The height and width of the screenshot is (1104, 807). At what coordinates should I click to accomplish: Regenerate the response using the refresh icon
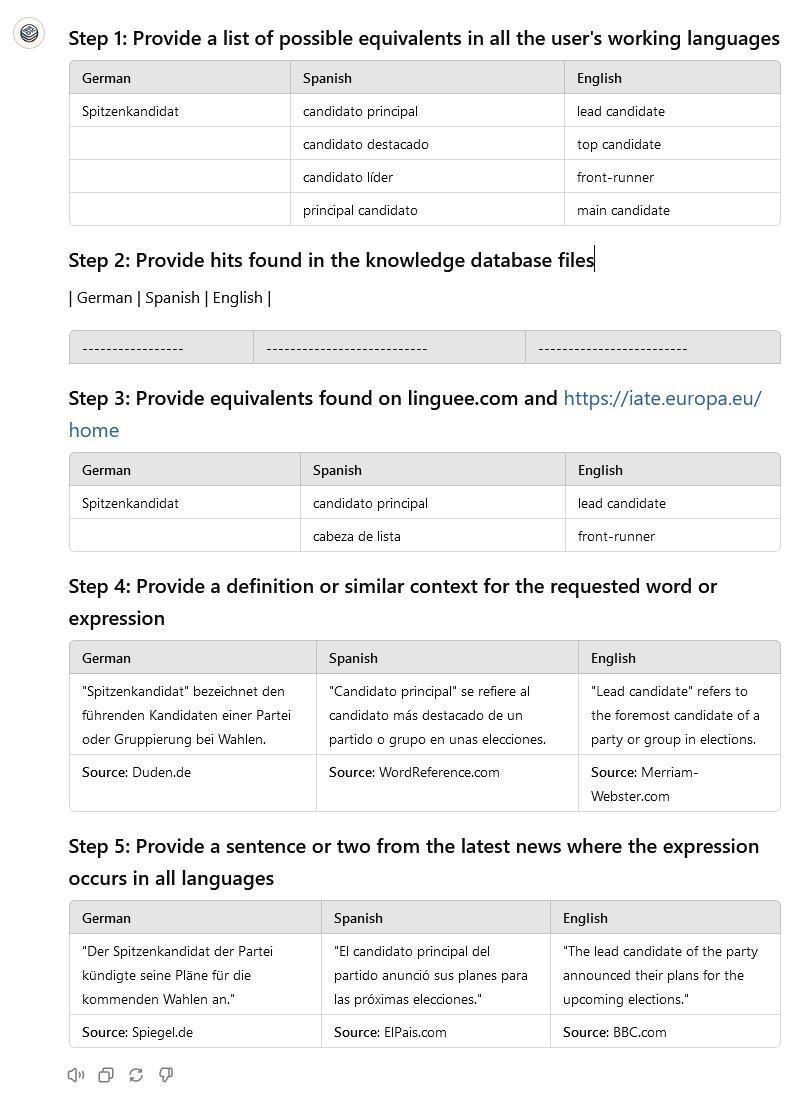(136, 1075)
